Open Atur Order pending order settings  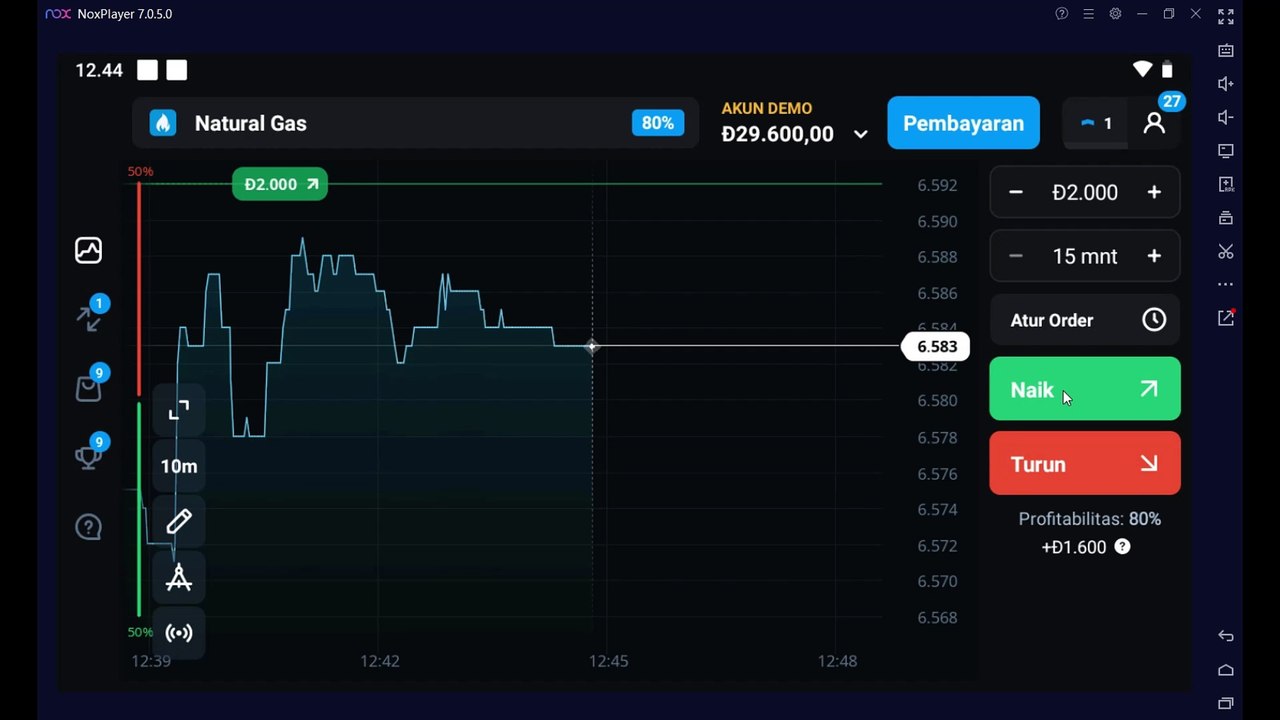(x=1085, y=320)
